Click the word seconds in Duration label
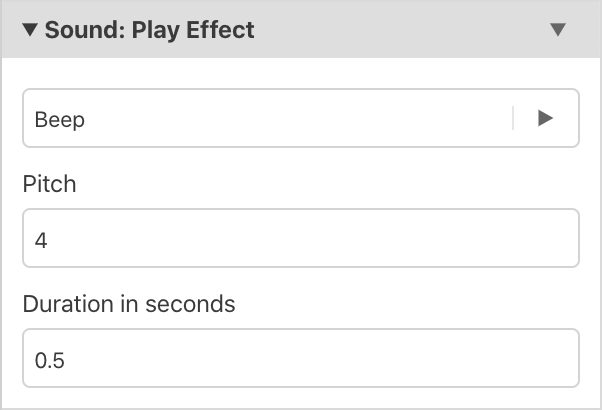The width and height of the screenshot is (602, 410). point(190,304)
